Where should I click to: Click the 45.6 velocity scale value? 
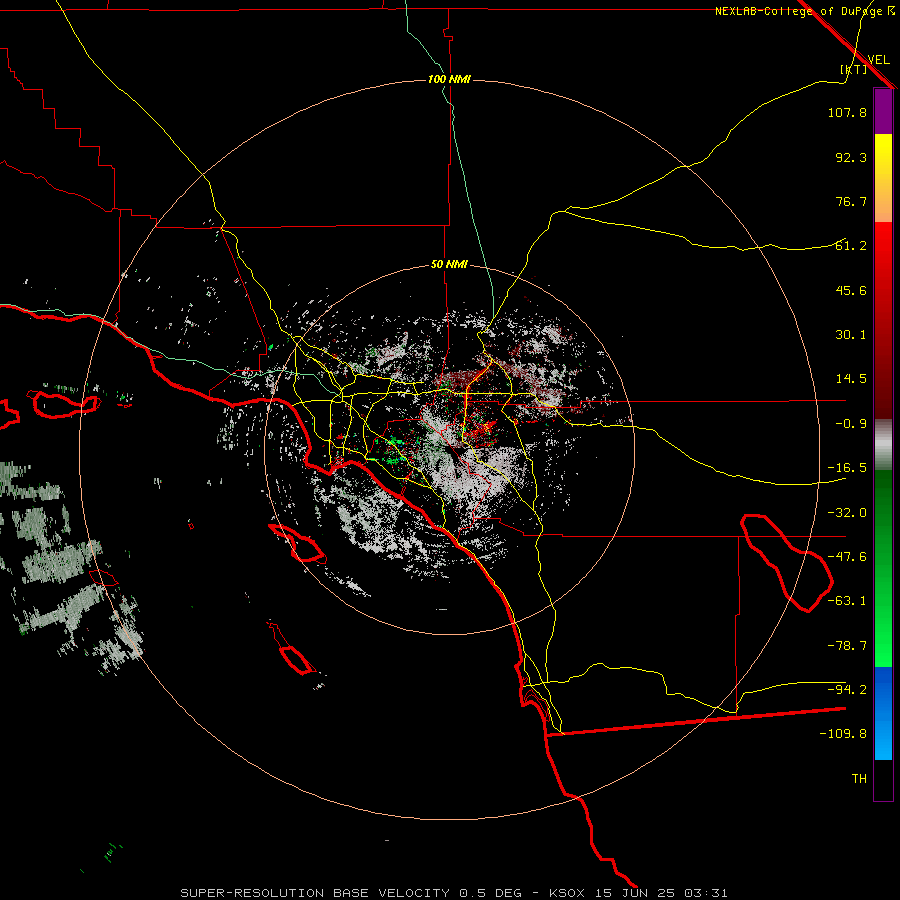point(851,290)
